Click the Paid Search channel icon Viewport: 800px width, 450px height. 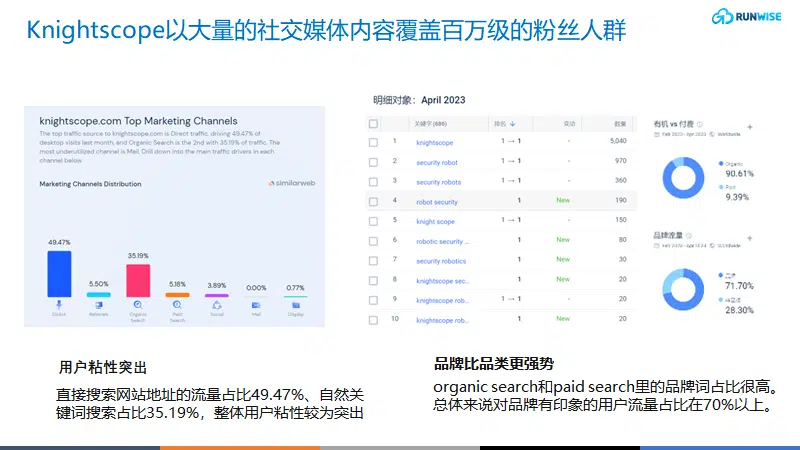click(177, 305)
